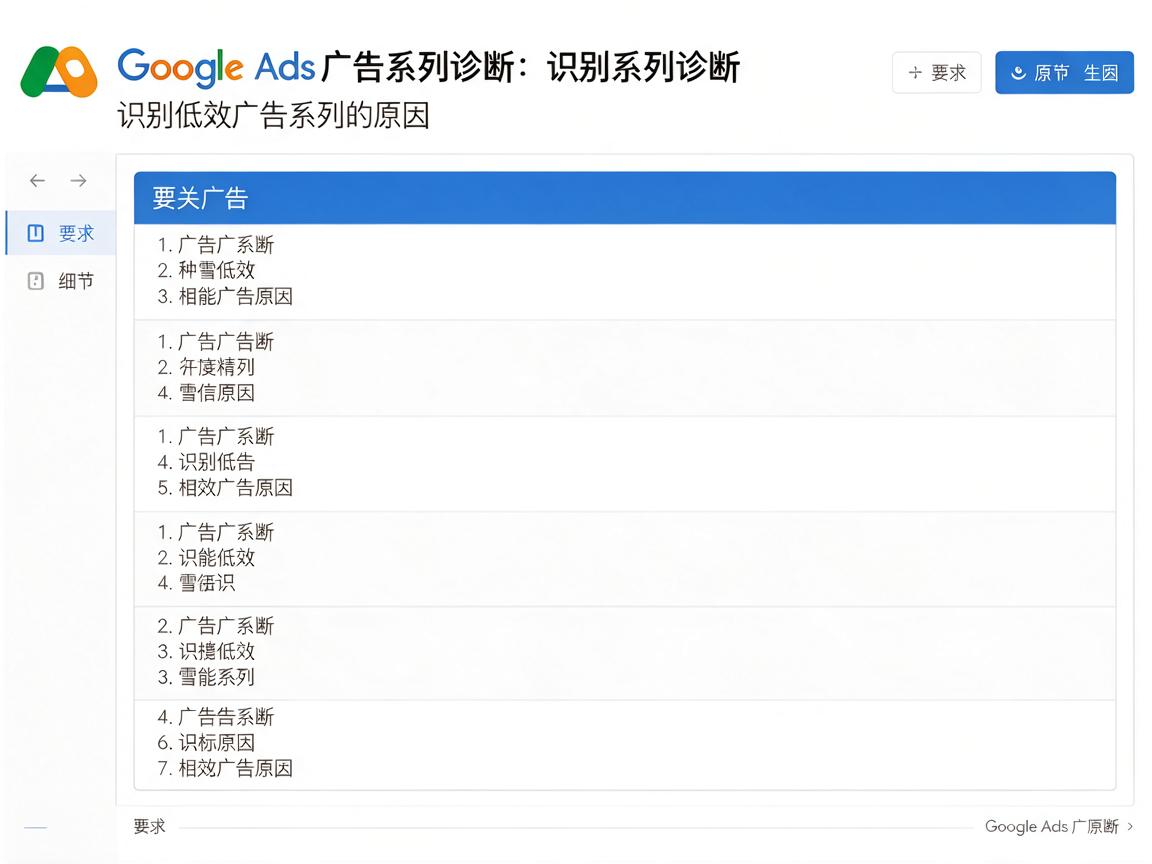
Task: Select the row '2. 种雪低效'
Action: 206,270
